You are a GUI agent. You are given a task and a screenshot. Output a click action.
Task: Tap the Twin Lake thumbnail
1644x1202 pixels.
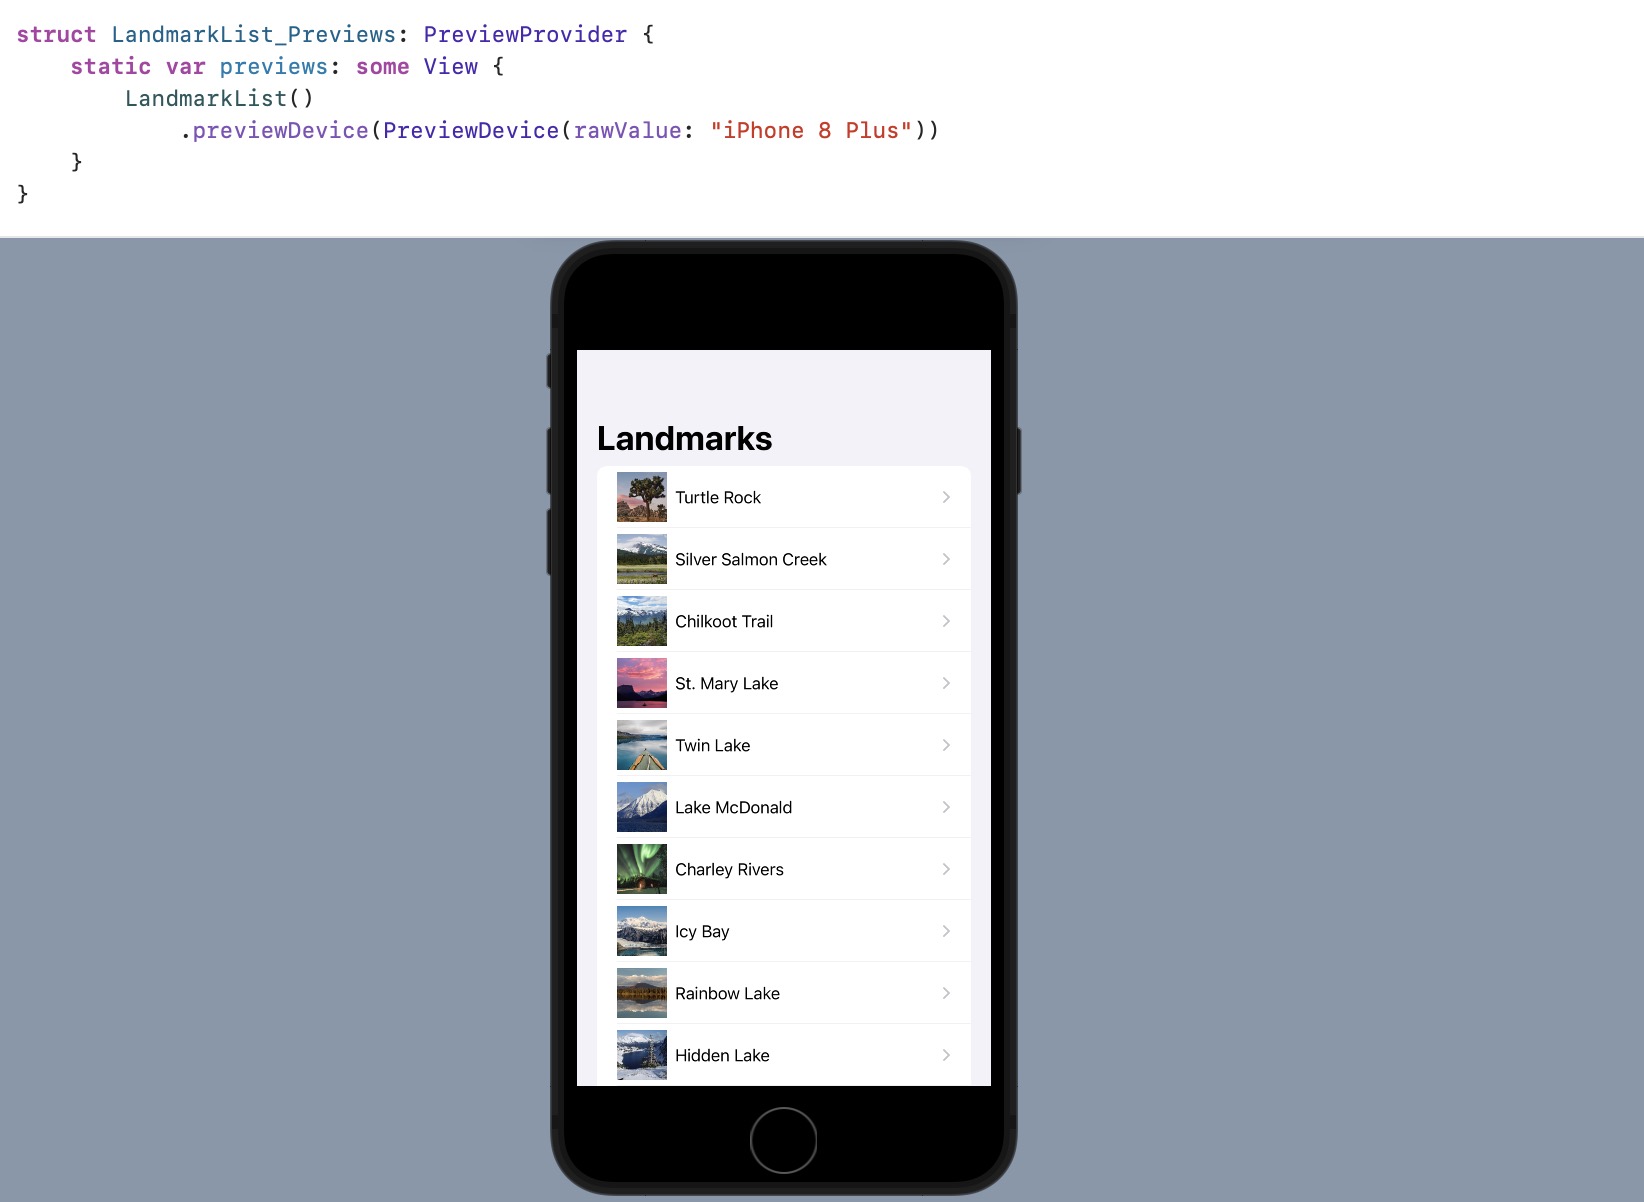coord(642,745)
